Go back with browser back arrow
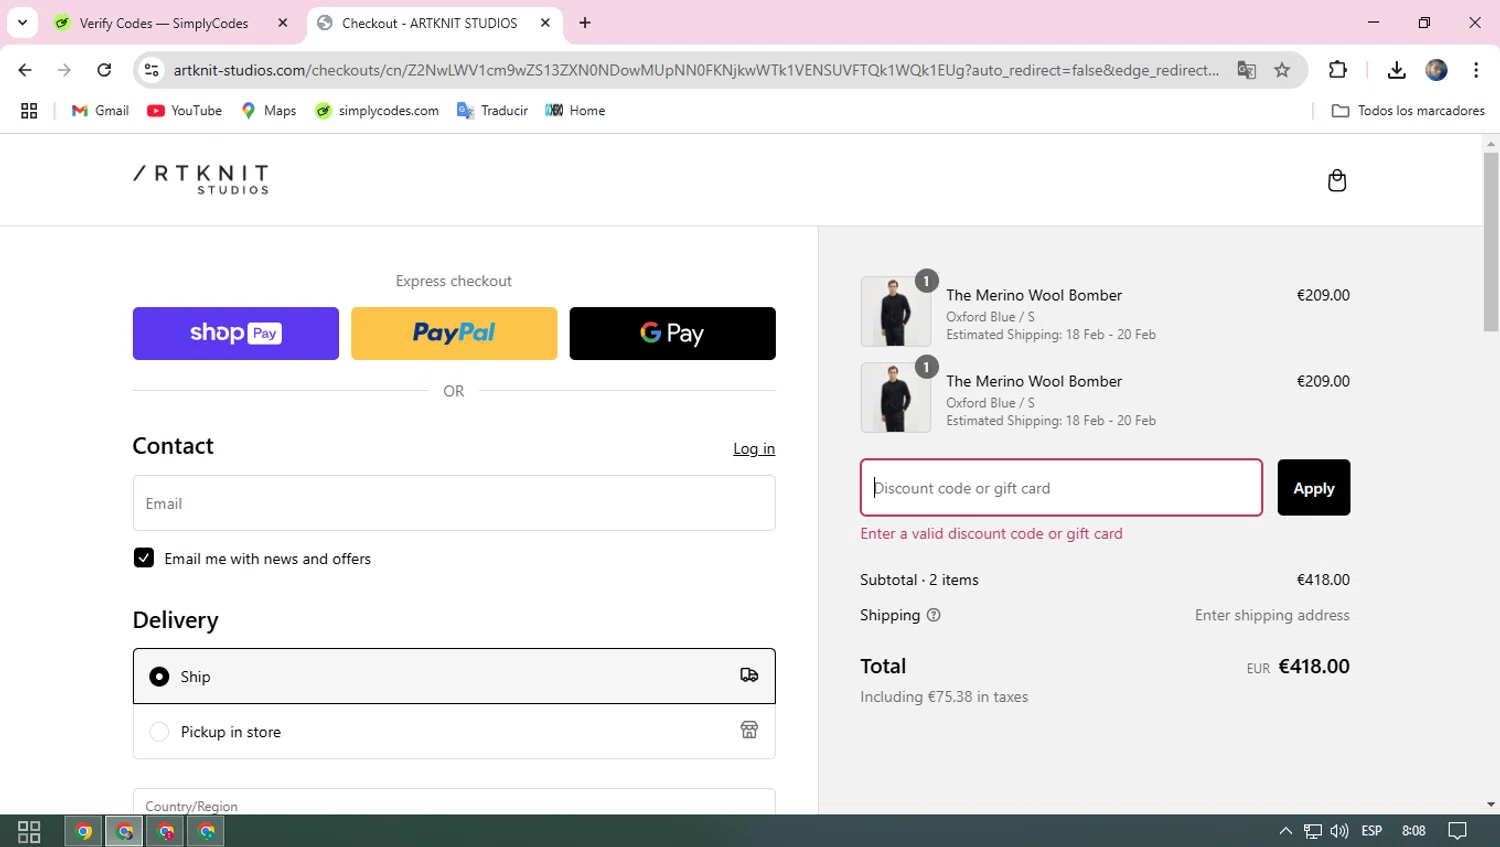This screenshot has height=847, width=1500. point(25,70)
